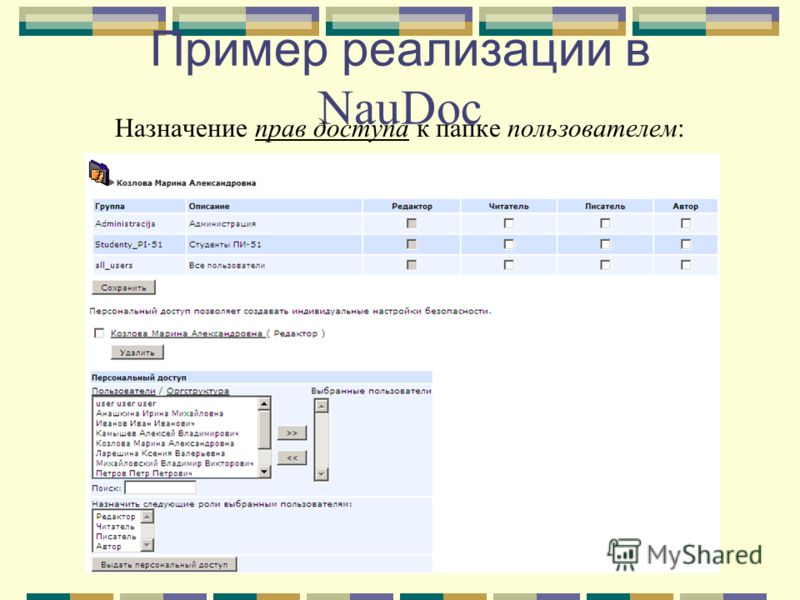Click down arrow of Выбранные пользователи list
The height and width of the screenshot is (600, 800).
[321, 473]
